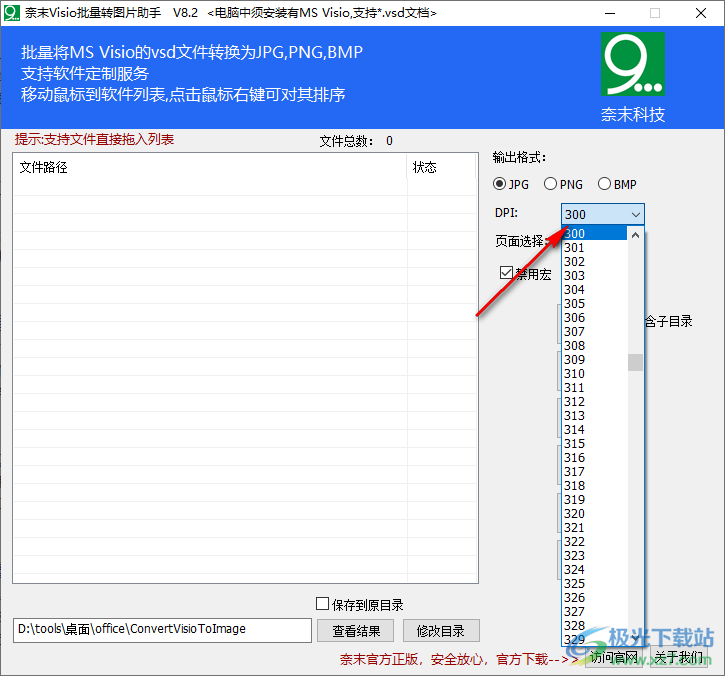This screenshot has height=676, width=725.
Task: Pick 322 from the DPI options
Action: coord(594,541)
